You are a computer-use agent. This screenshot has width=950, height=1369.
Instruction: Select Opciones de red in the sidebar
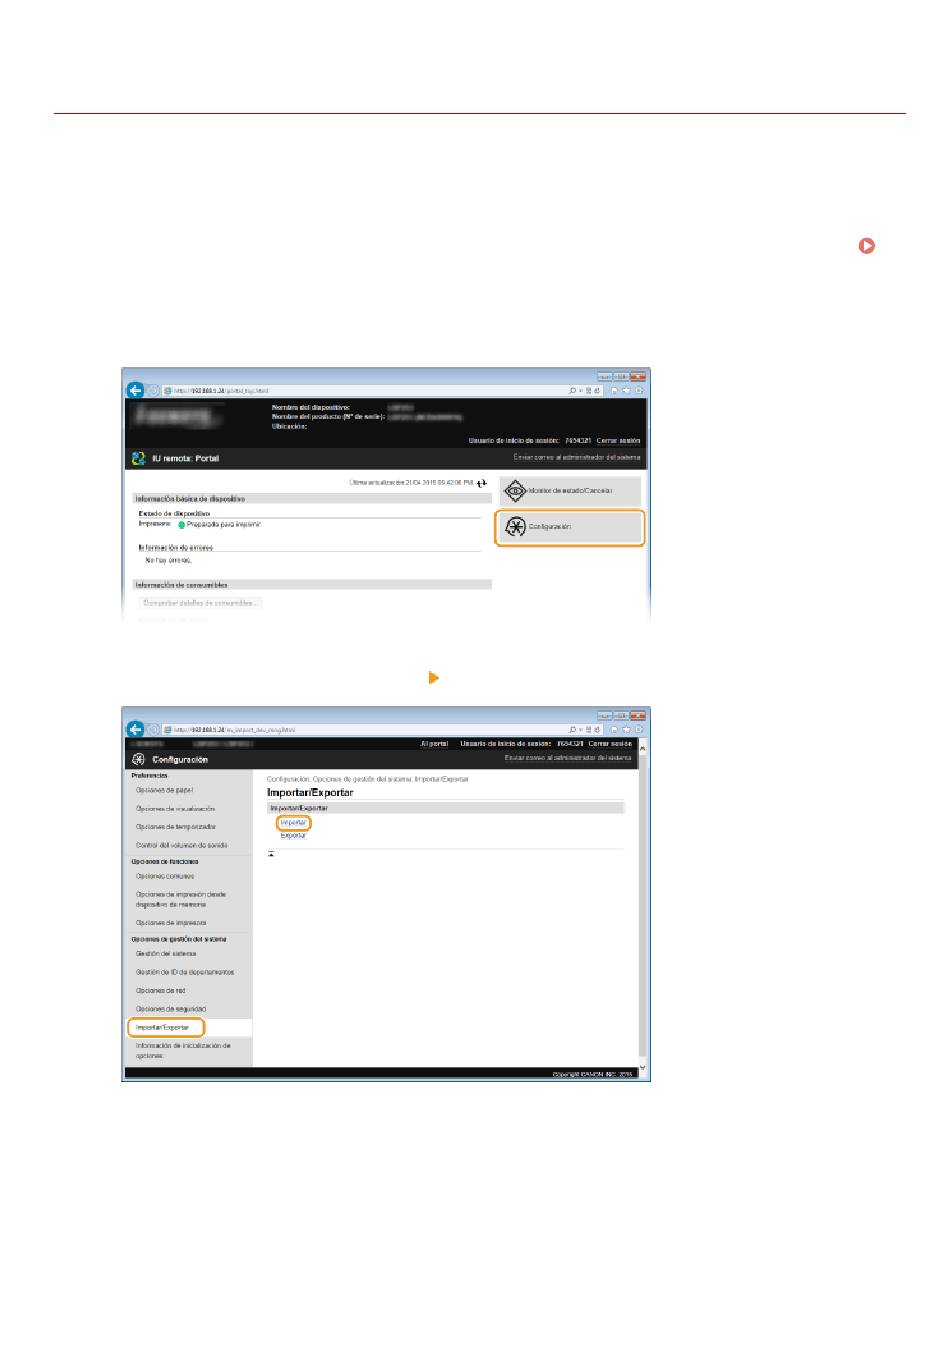[160, 990]
